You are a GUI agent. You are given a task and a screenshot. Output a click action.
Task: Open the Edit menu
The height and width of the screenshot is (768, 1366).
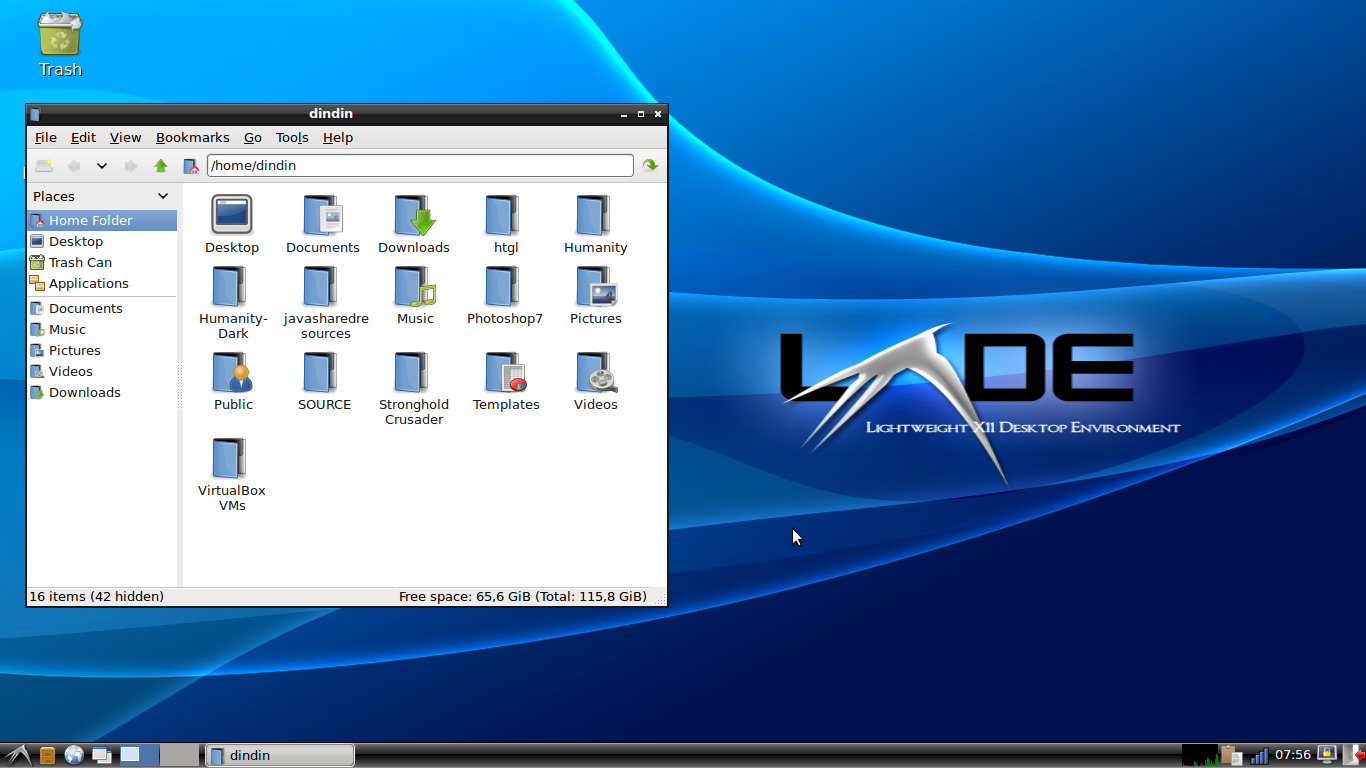(83, 138)
